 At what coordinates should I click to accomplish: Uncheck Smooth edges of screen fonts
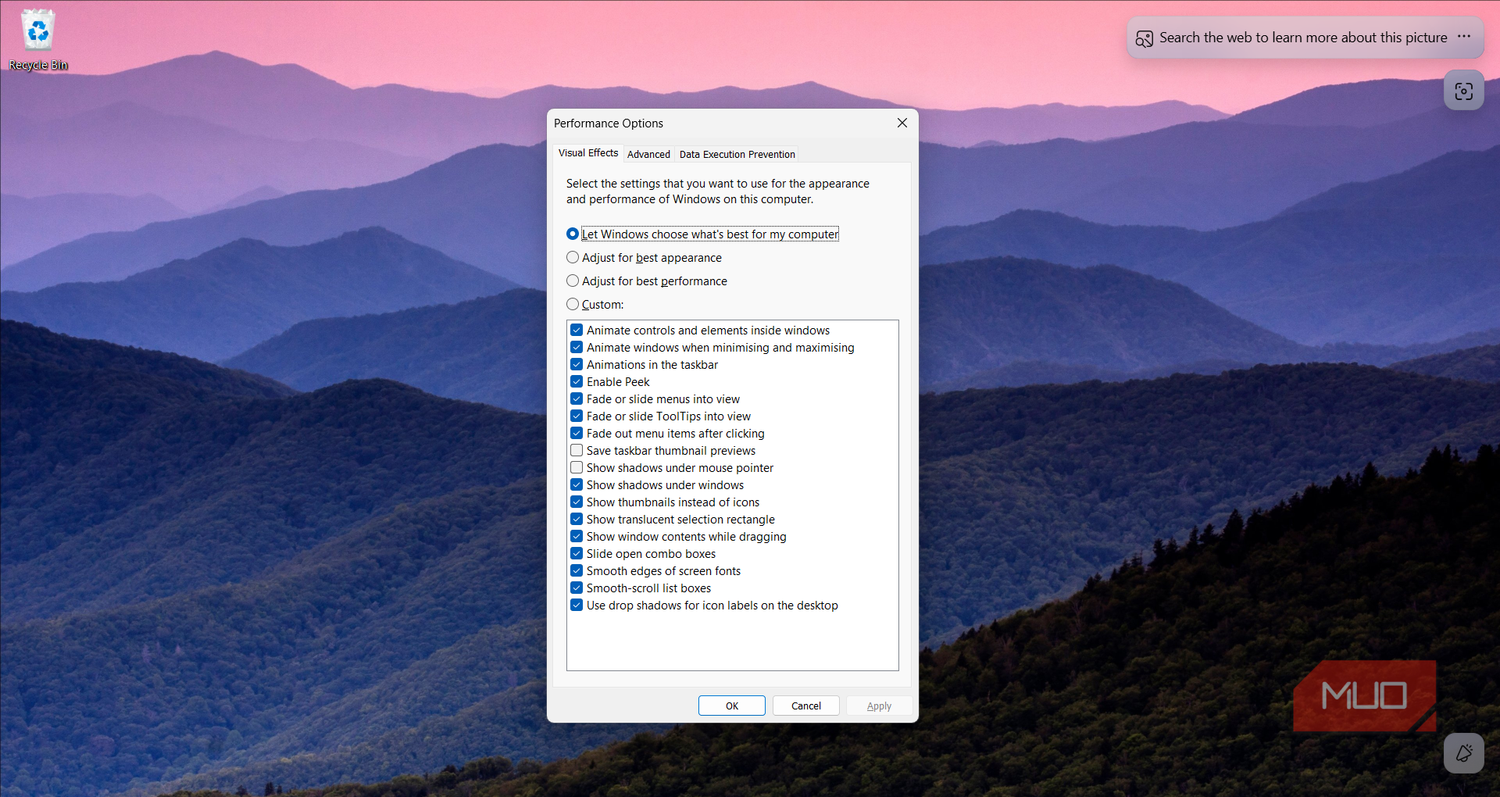pos(577,571)
